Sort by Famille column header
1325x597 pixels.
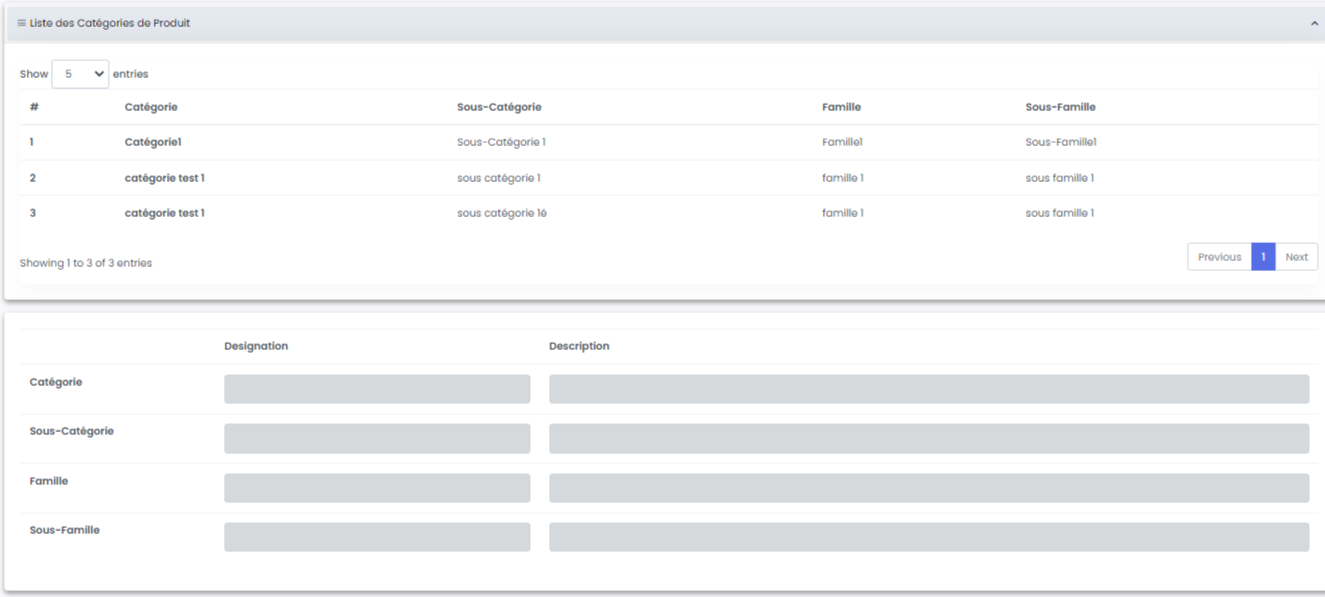coord(841,107)
